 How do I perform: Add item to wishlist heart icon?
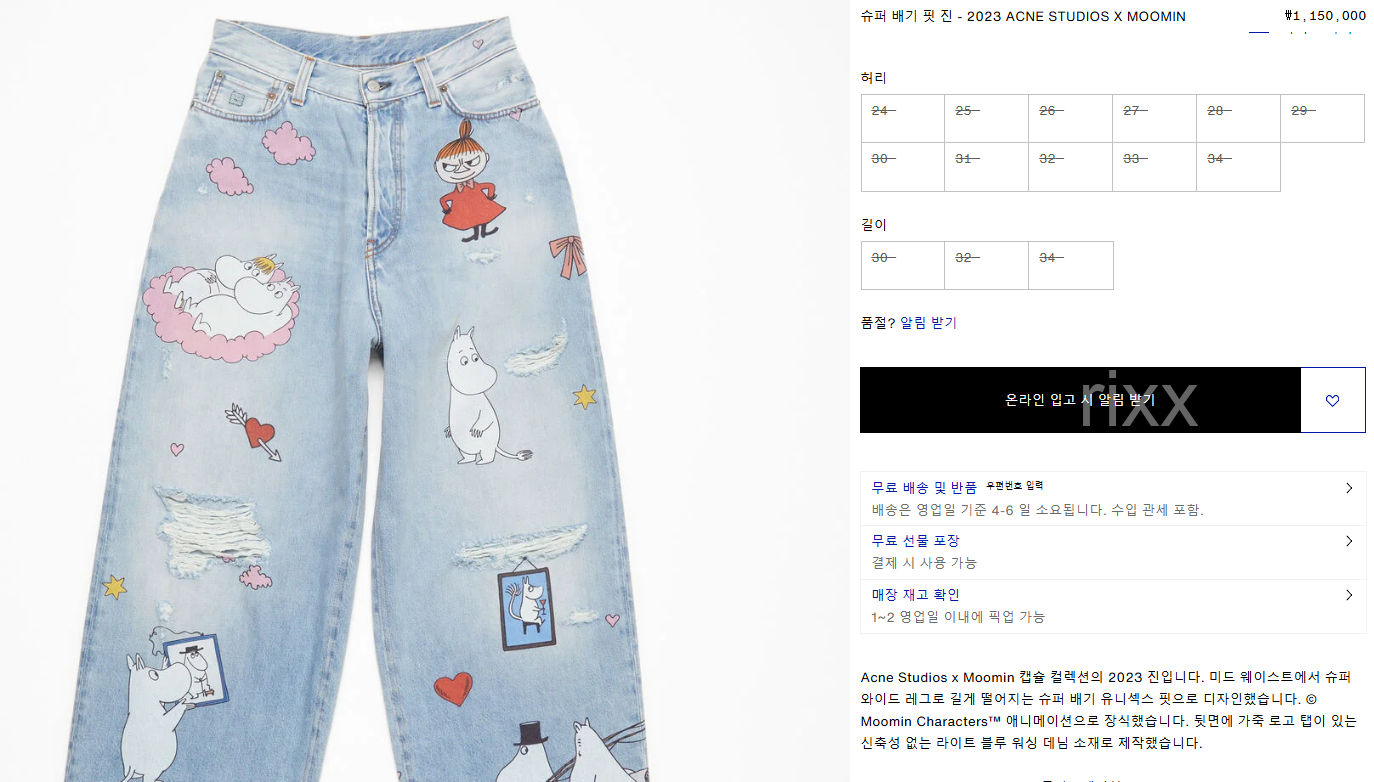1332,400
